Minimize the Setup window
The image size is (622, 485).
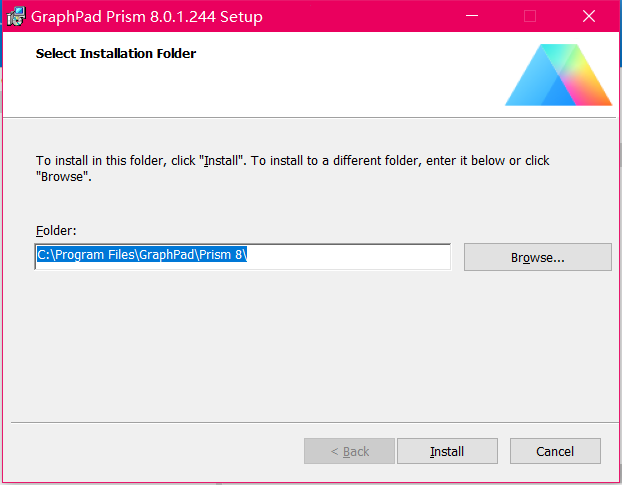coord(472,16)
